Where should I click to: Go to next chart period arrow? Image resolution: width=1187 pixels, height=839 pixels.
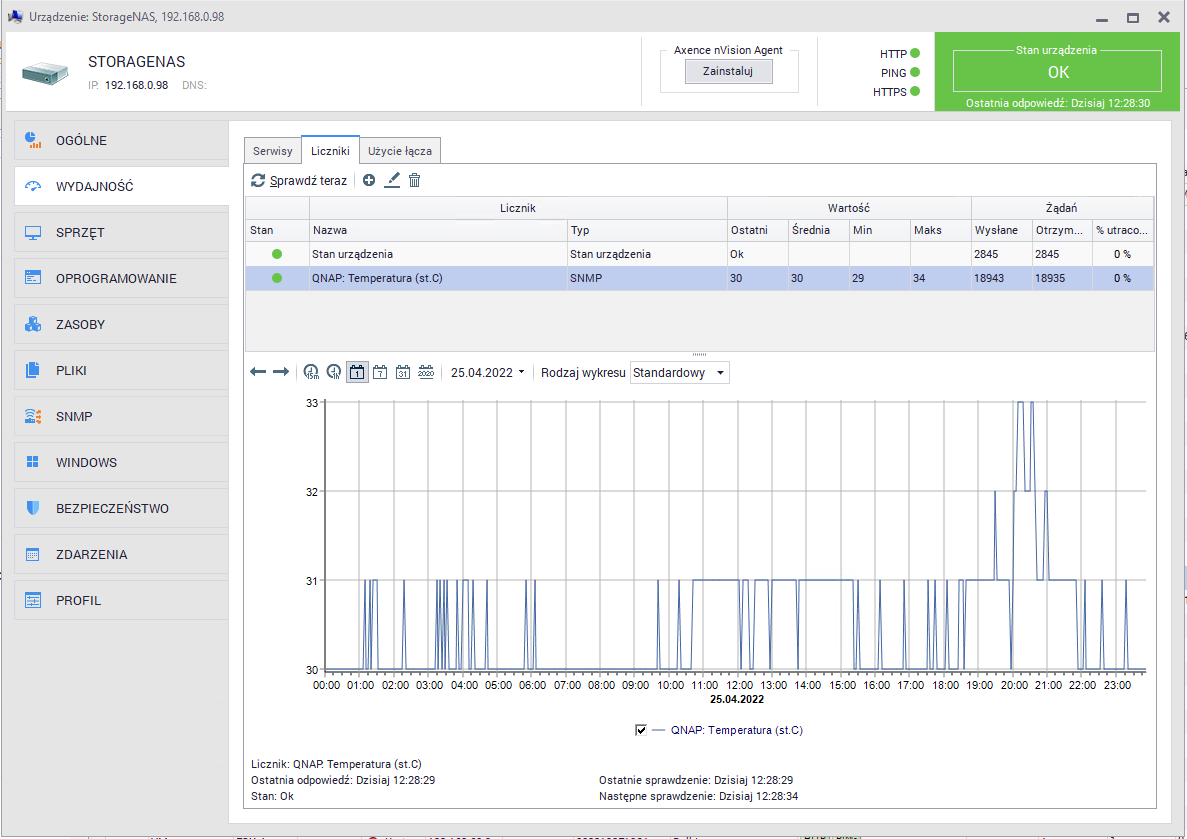tap(281, 372)
